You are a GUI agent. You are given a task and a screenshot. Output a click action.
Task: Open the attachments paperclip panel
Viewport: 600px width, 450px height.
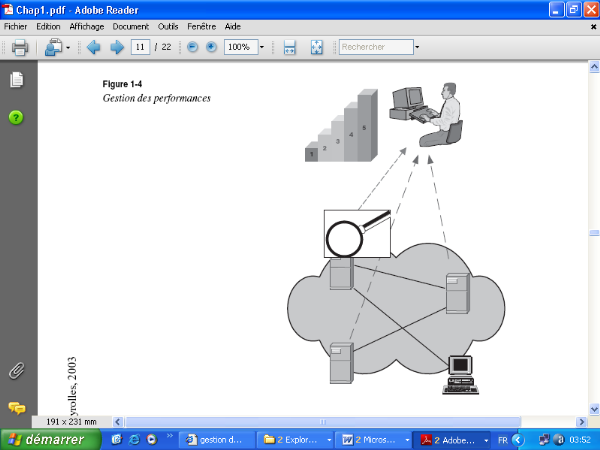16,370
